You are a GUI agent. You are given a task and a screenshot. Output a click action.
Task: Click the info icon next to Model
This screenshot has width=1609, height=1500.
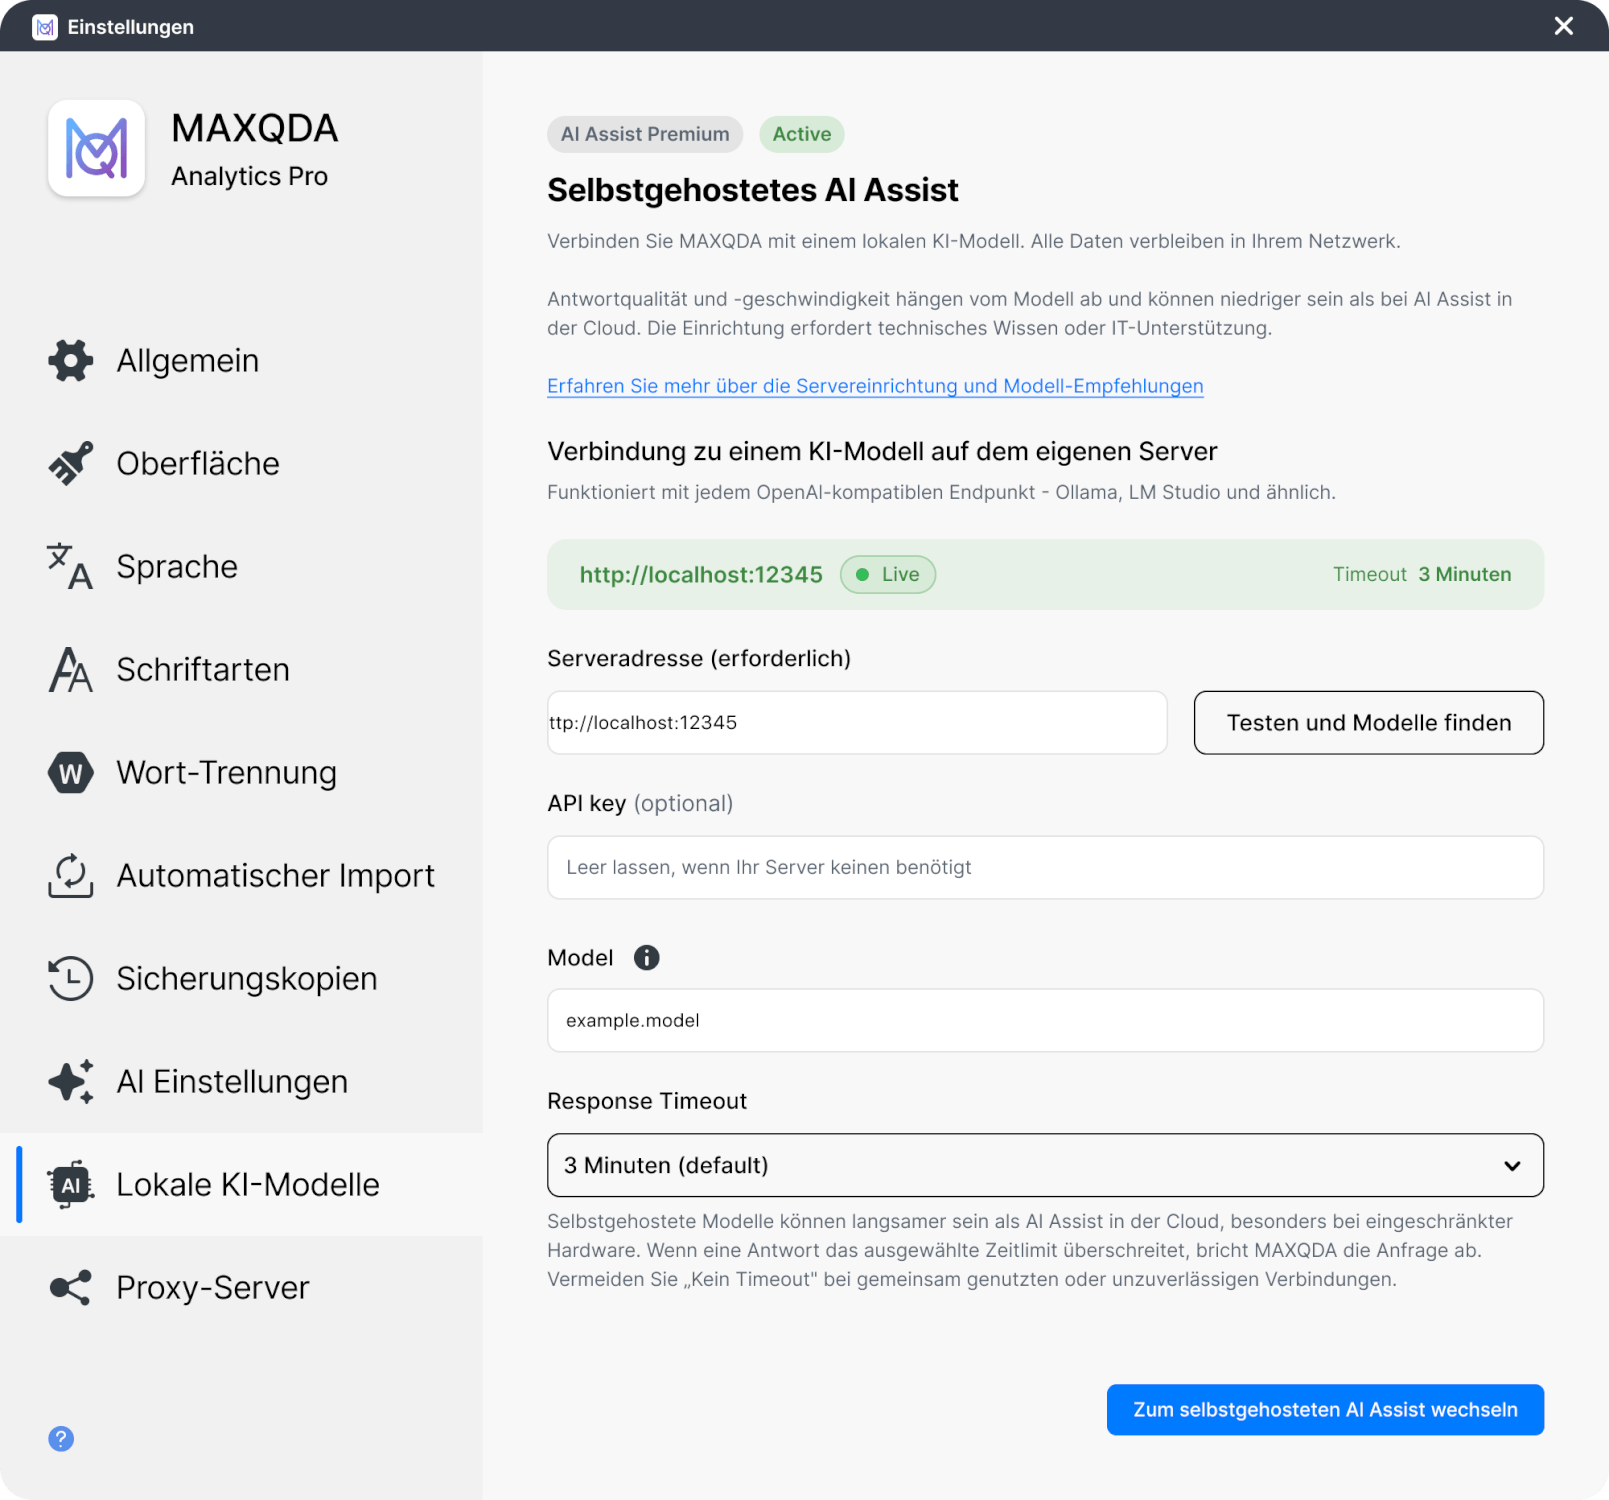point(647,958)
